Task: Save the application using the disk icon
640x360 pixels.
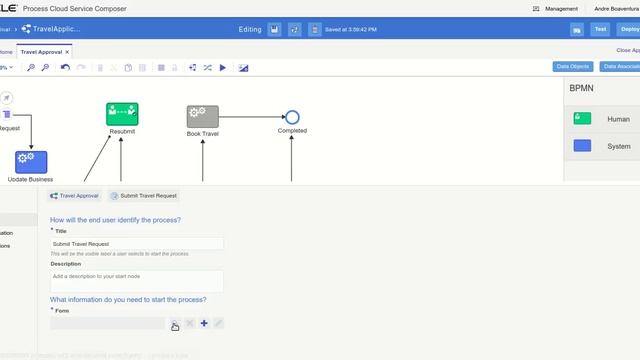Action: 274,29
